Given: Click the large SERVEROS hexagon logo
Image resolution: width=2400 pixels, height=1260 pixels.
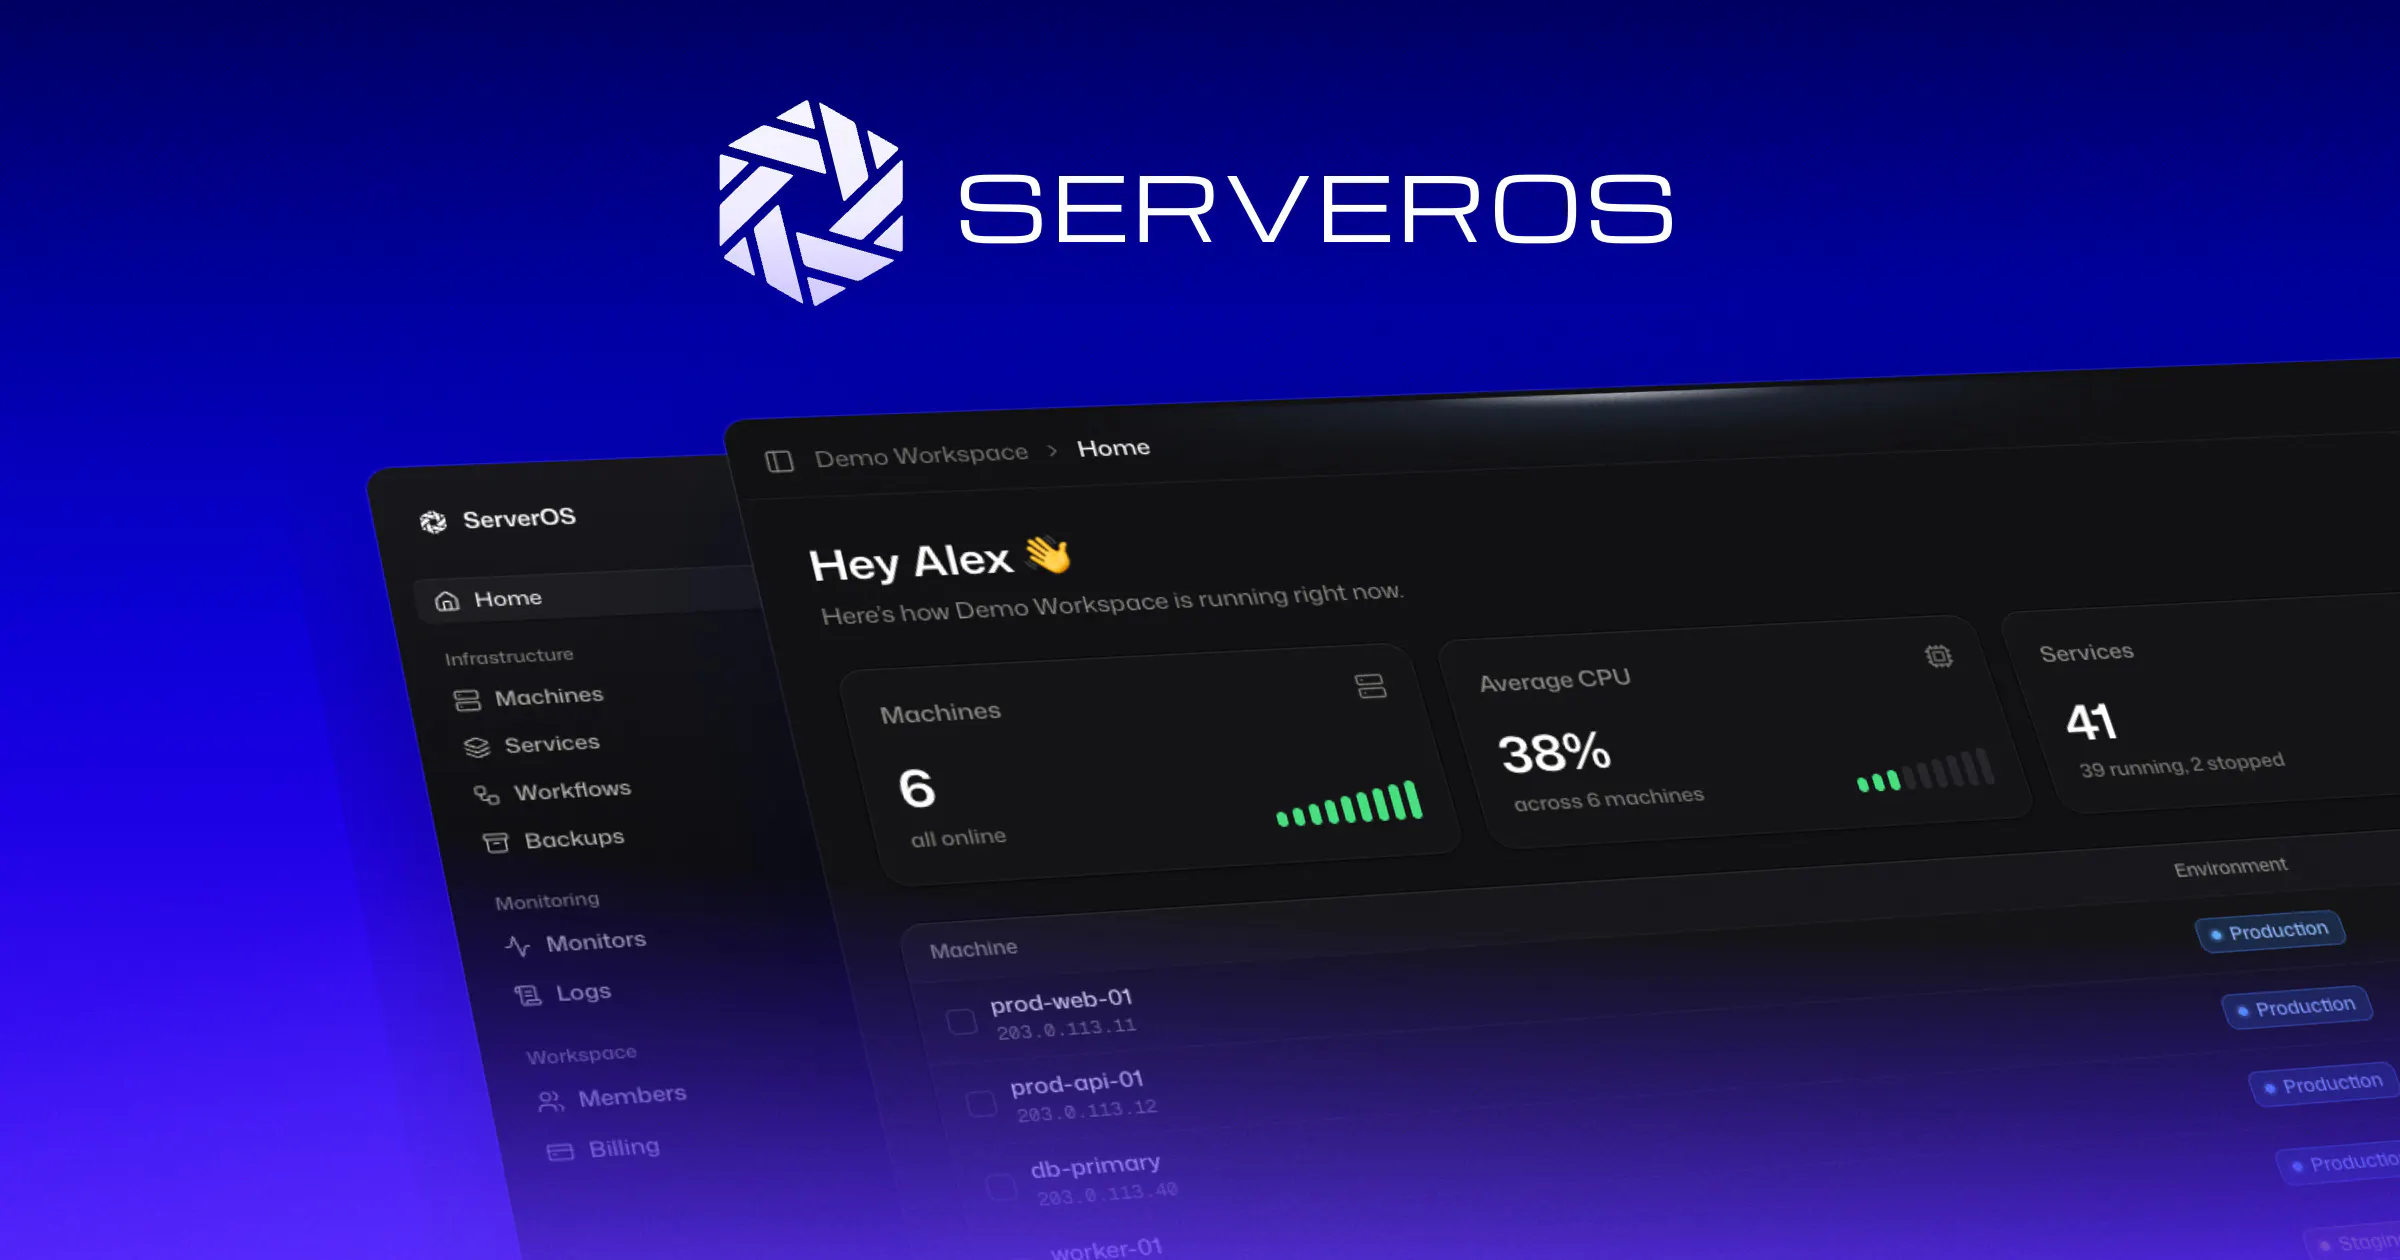Looking at the screenshot, I should (811, 203).
